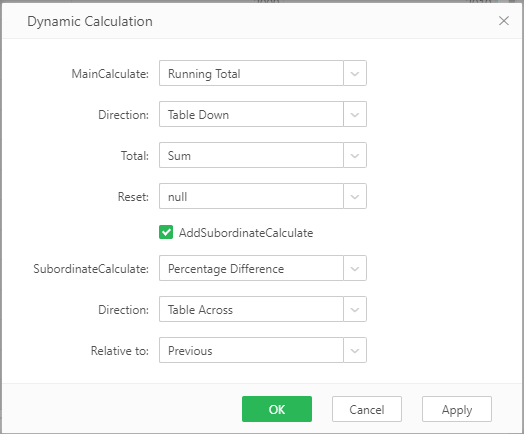Screen dimensions: 524x434
Task: Click the SubordinateCalculate label
Action: click(91, 269)
